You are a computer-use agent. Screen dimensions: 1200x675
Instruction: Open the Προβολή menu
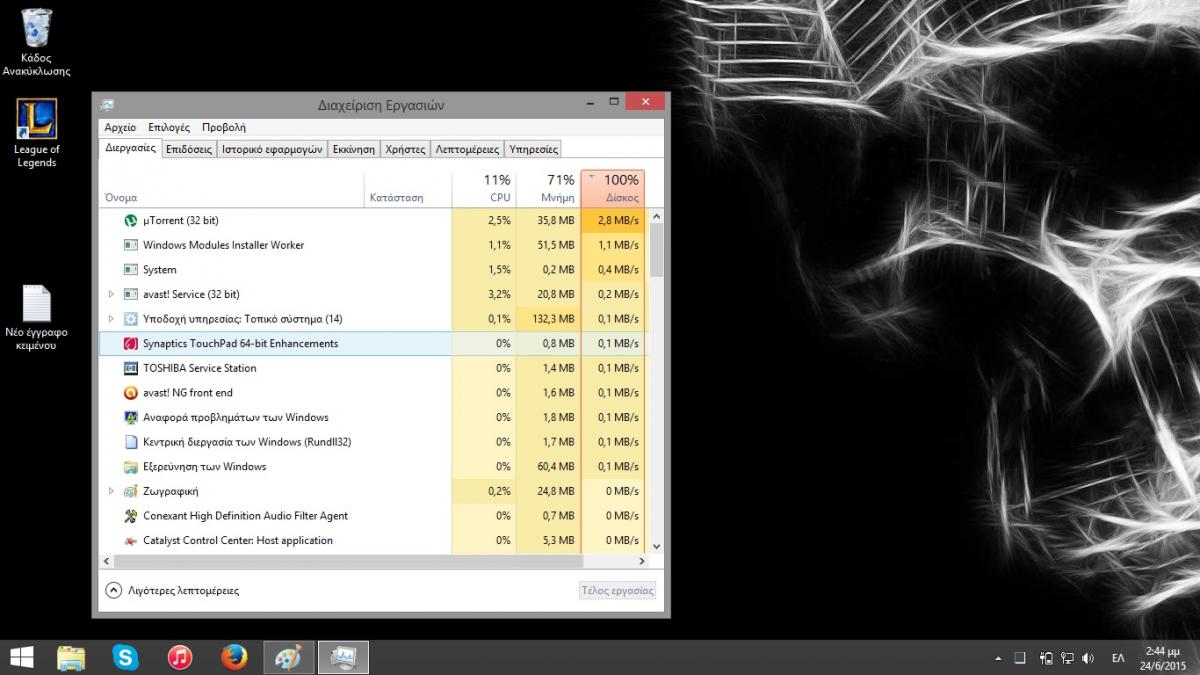point(224,128)
